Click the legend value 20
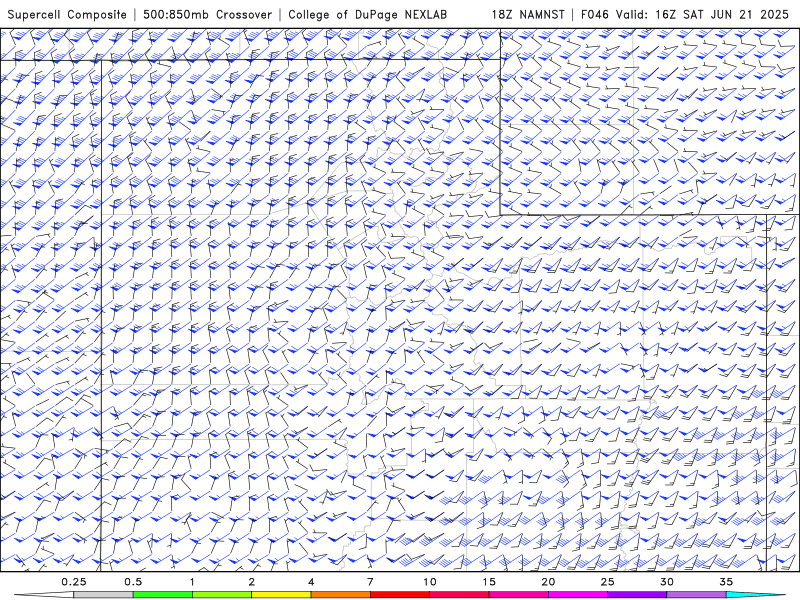Image resolution: width=800 pixels, height=600 pixels. click(548, 582)
